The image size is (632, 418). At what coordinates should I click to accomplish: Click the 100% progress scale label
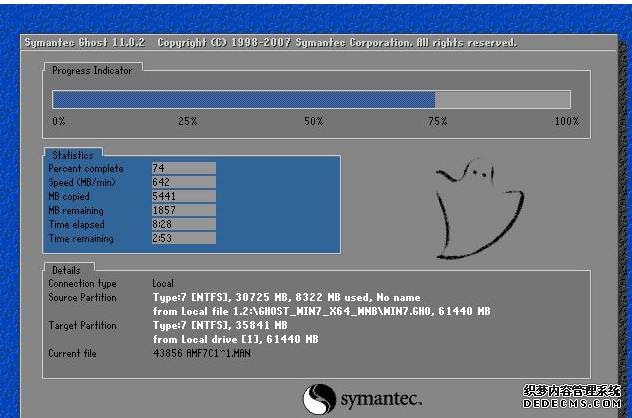click(x=567, y=121)
